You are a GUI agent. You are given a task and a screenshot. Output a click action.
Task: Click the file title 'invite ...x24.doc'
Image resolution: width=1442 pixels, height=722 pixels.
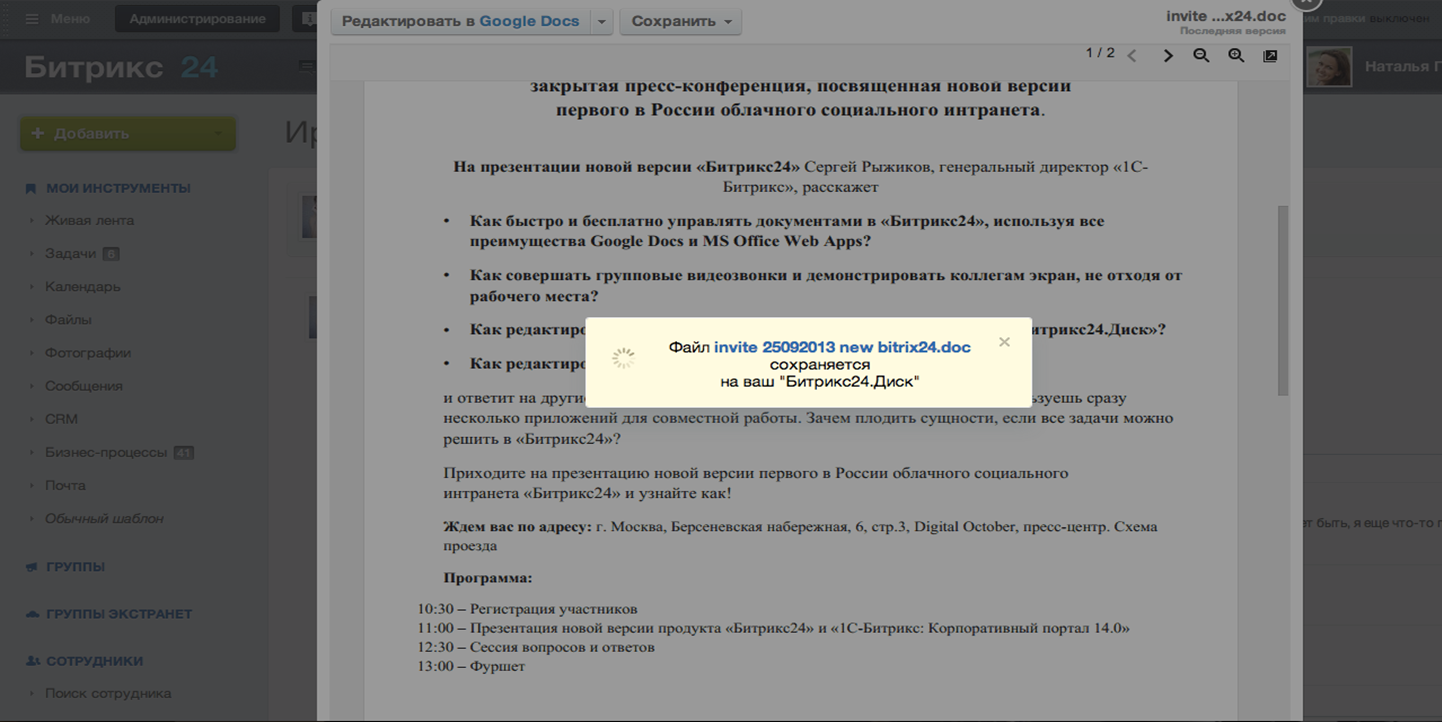[x=1225, y=15]
